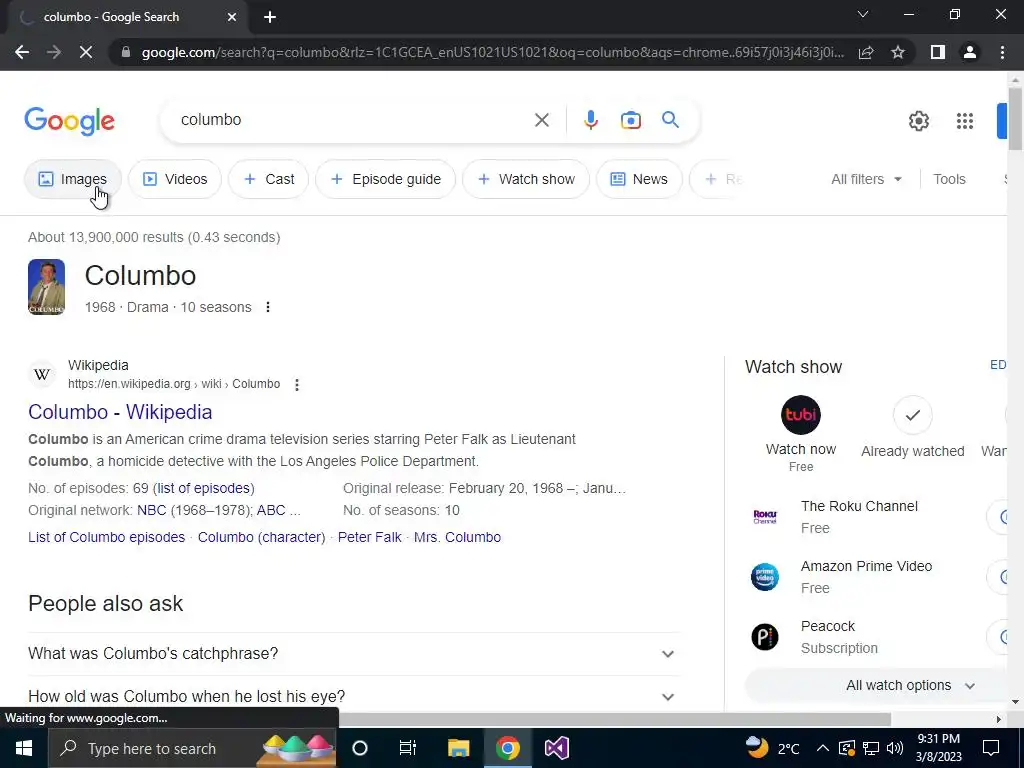This screenshot has height=768, width=1024.
Task: Open All filters dropdown
Action: coord(866,179)
